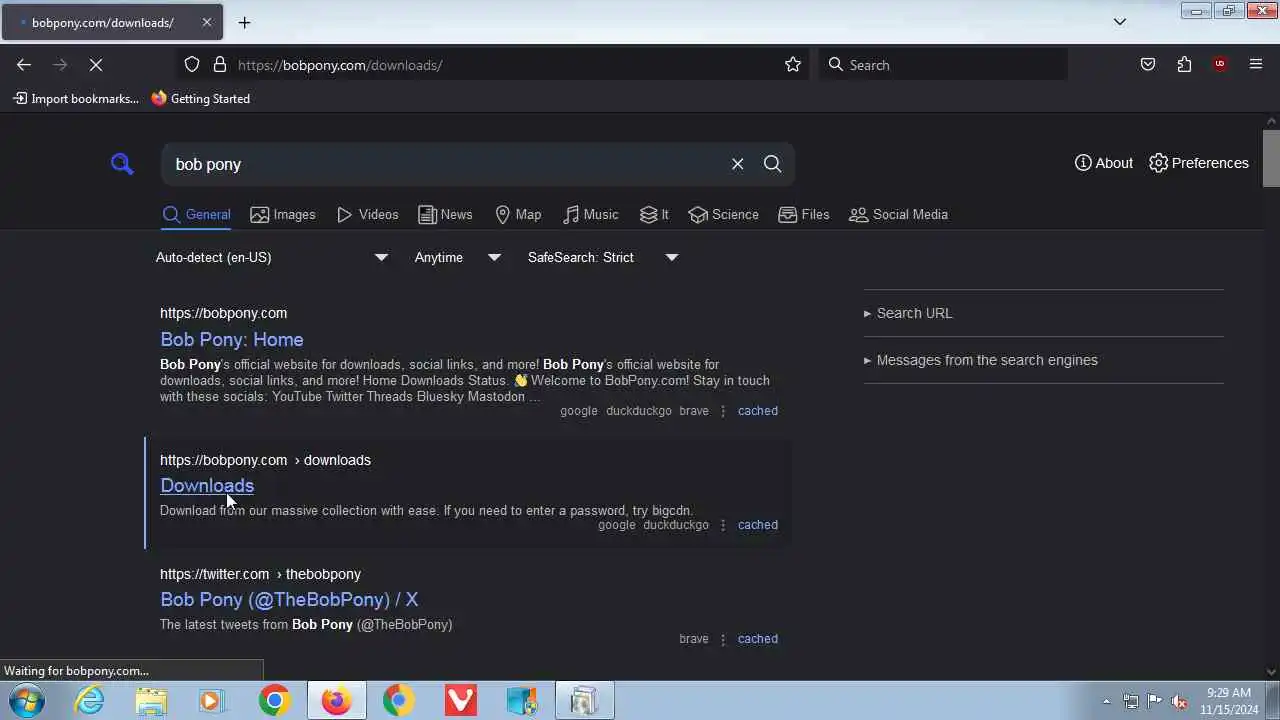Switch to the Images tab
The image size is (1280, 720).
(x=283, y=214)
